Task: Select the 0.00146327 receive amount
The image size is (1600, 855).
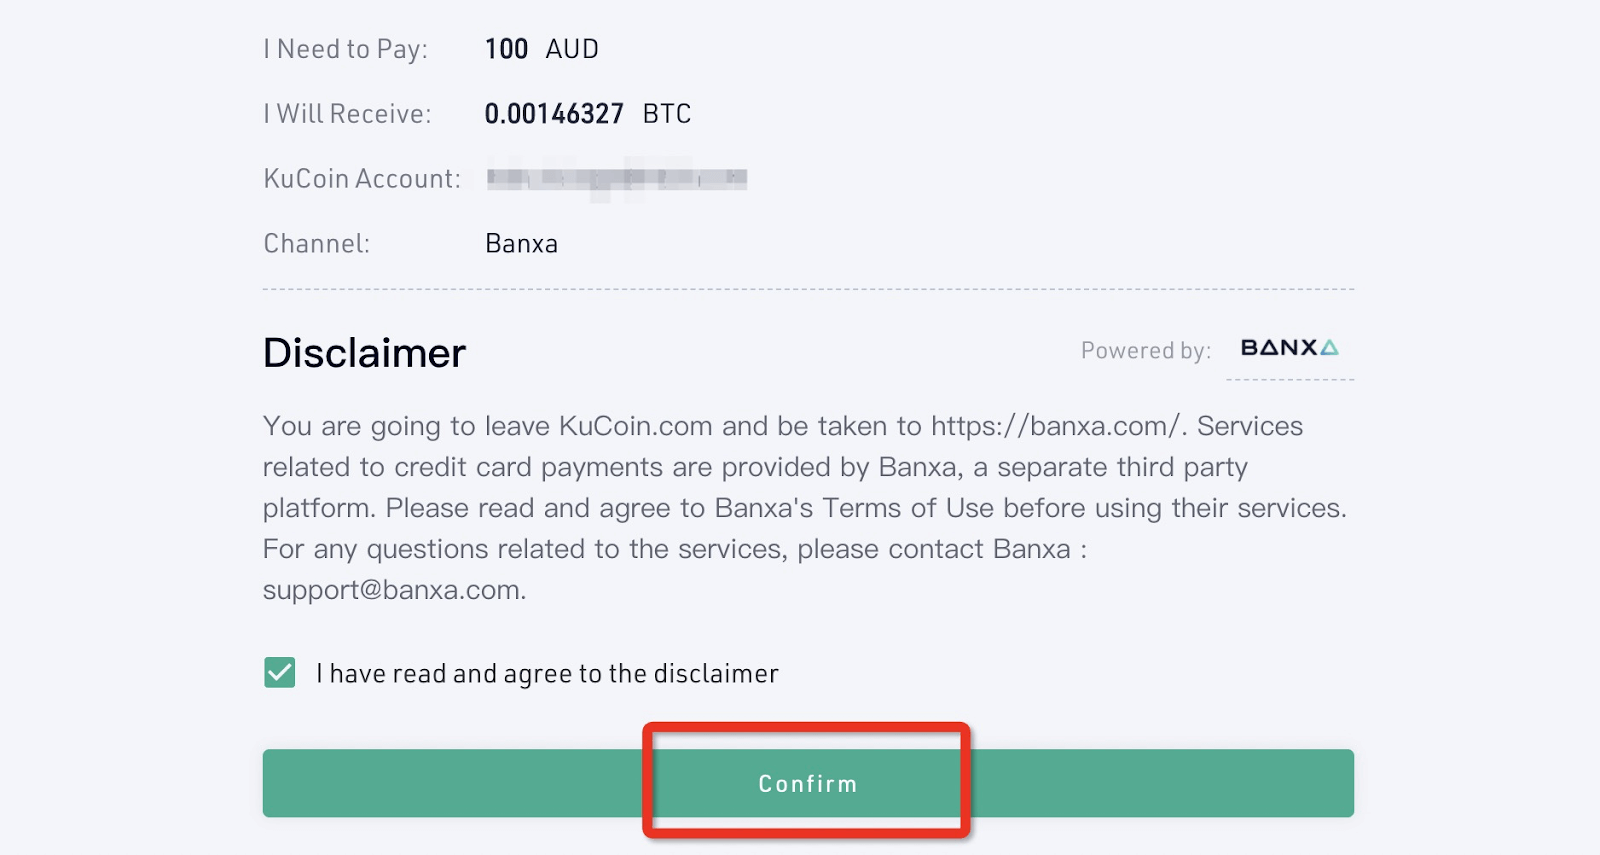Action: (x=554, y=114)
